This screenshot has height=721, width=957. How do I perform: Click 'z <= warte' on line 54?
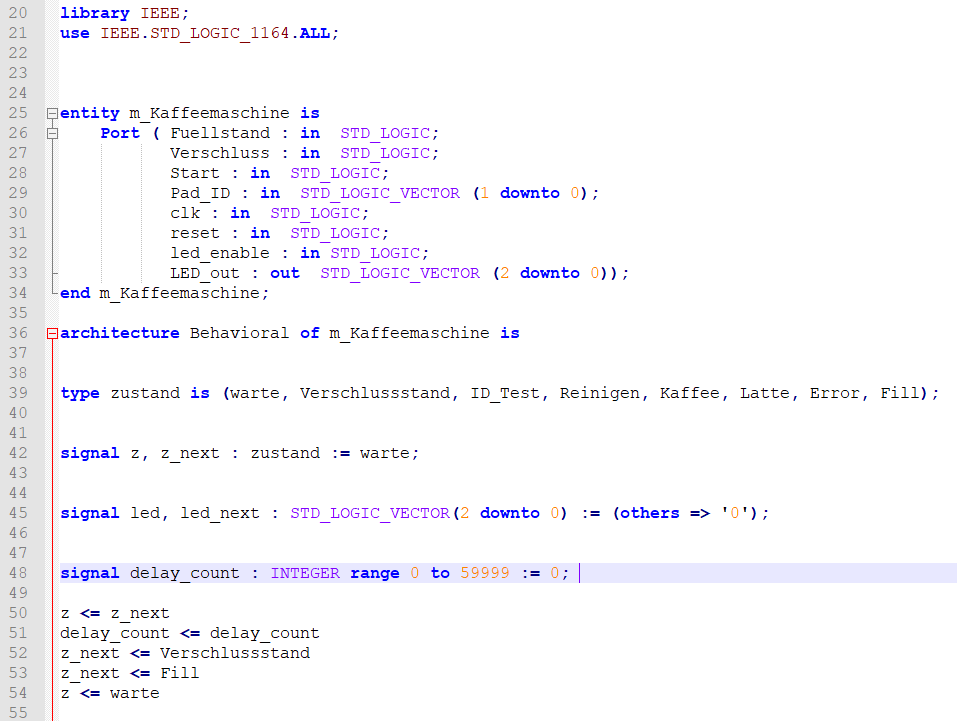(110, 694)
